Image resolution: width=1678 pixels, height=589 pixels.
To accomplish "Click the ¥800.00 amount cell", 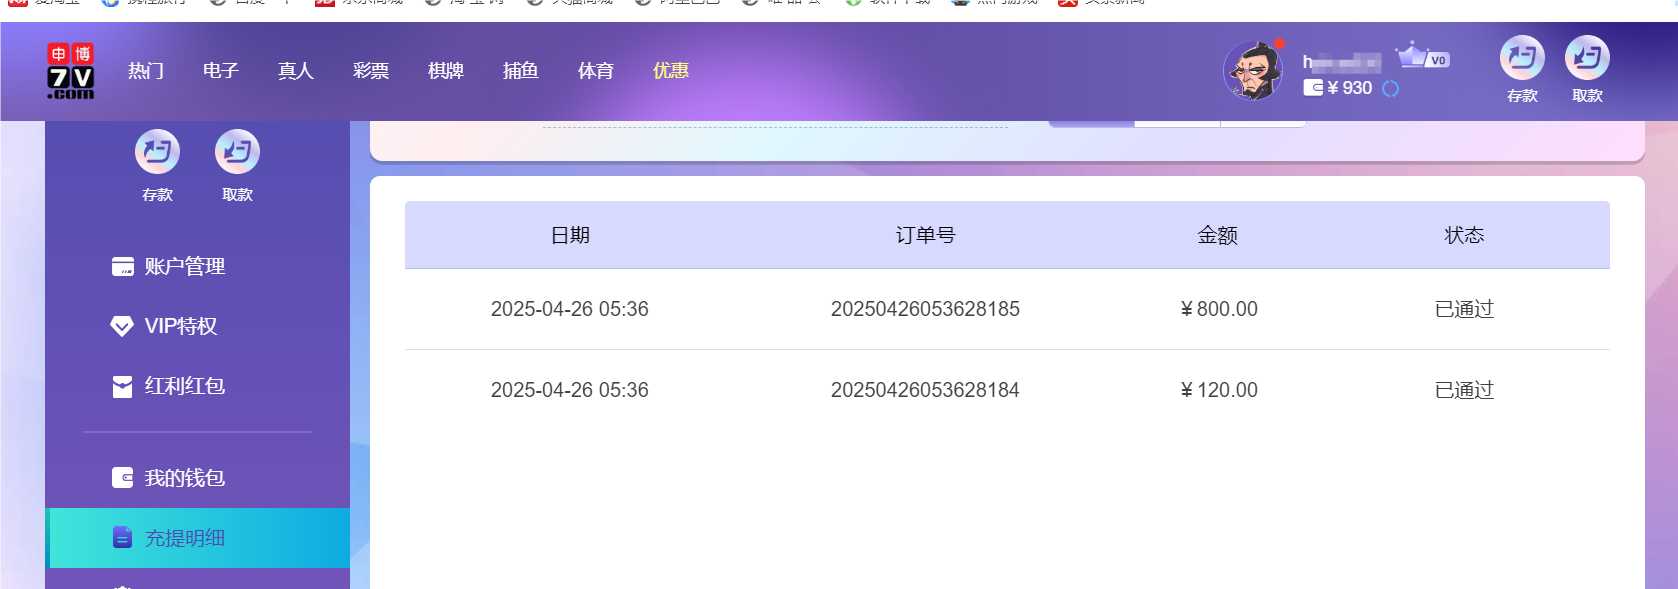I will 1219,309.
